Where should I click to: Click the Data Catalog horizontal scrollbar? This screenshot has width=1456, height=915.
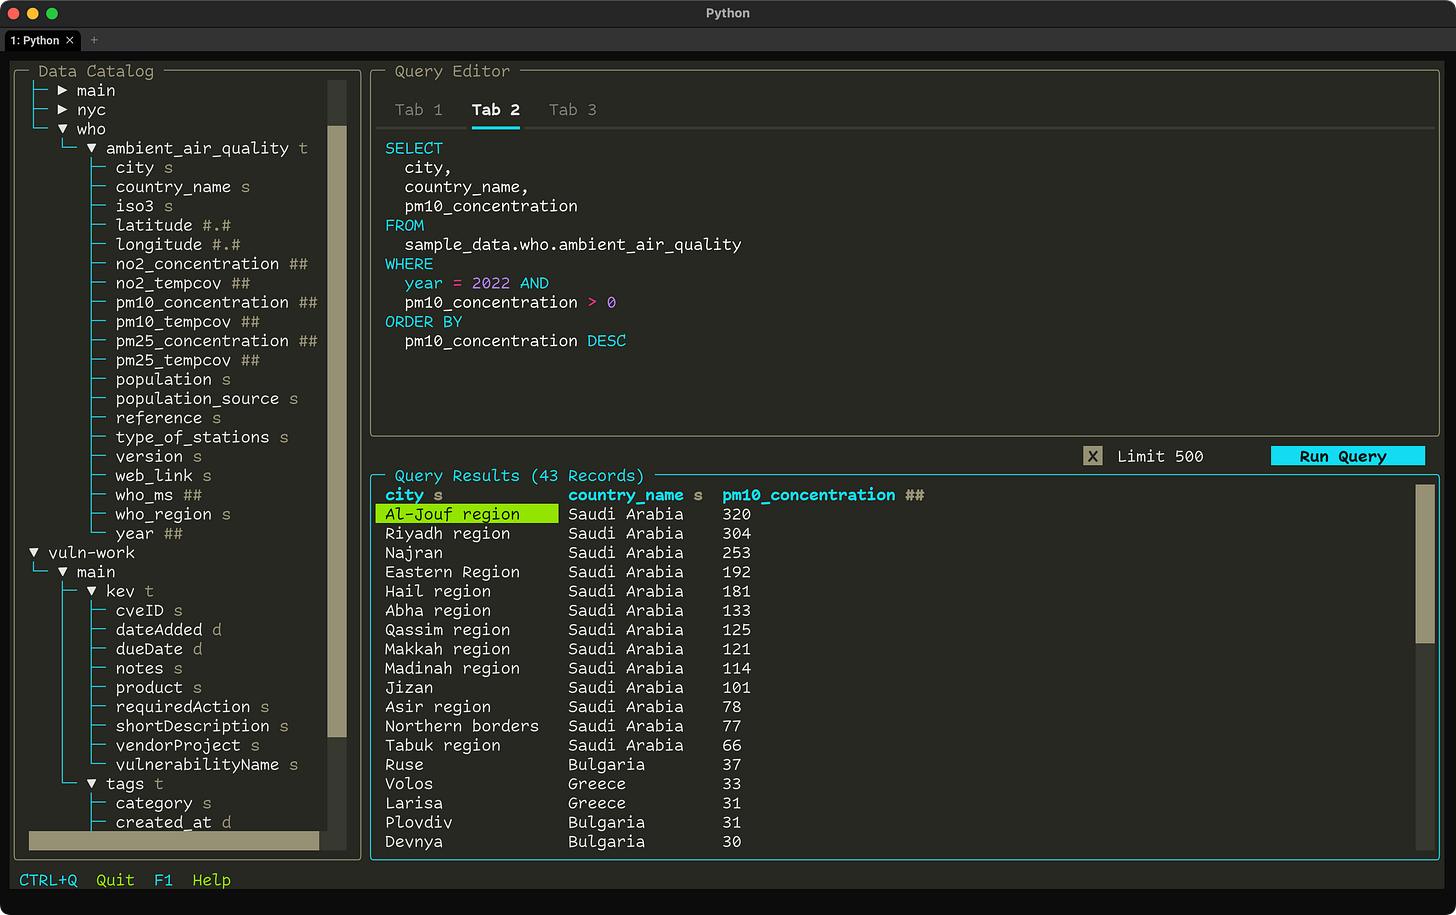(x=174, y=841)
